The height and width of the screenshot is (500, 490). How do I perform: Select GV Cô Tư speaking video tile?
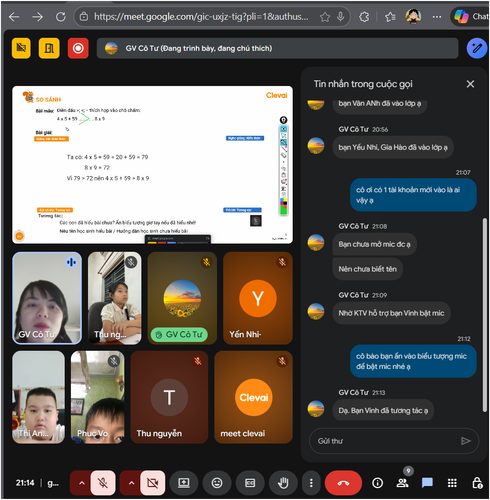click(x=47, y=298)
